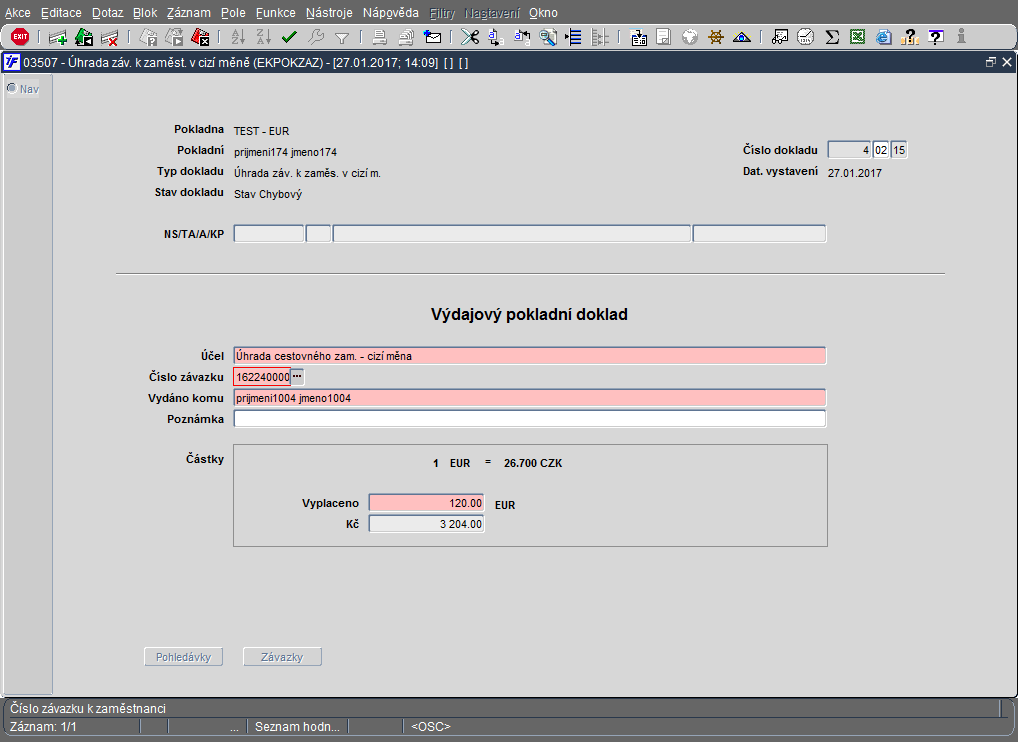
Task: Click the Sigma sum icon
Action: (x=832, y=37)
